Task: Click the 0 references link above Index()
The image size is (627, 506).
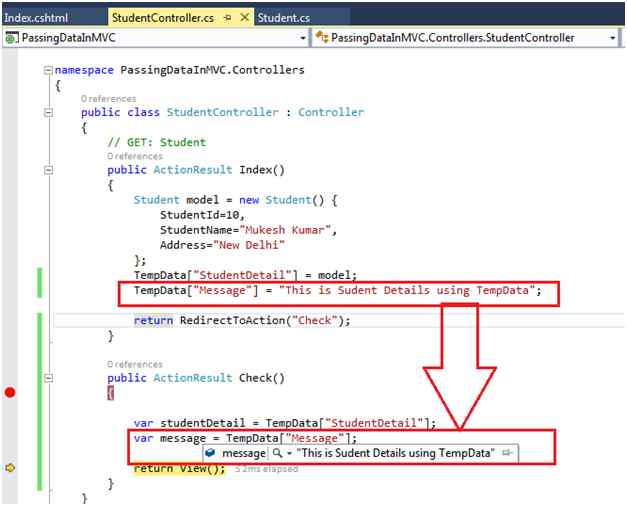Action: (x=135, y=156)
